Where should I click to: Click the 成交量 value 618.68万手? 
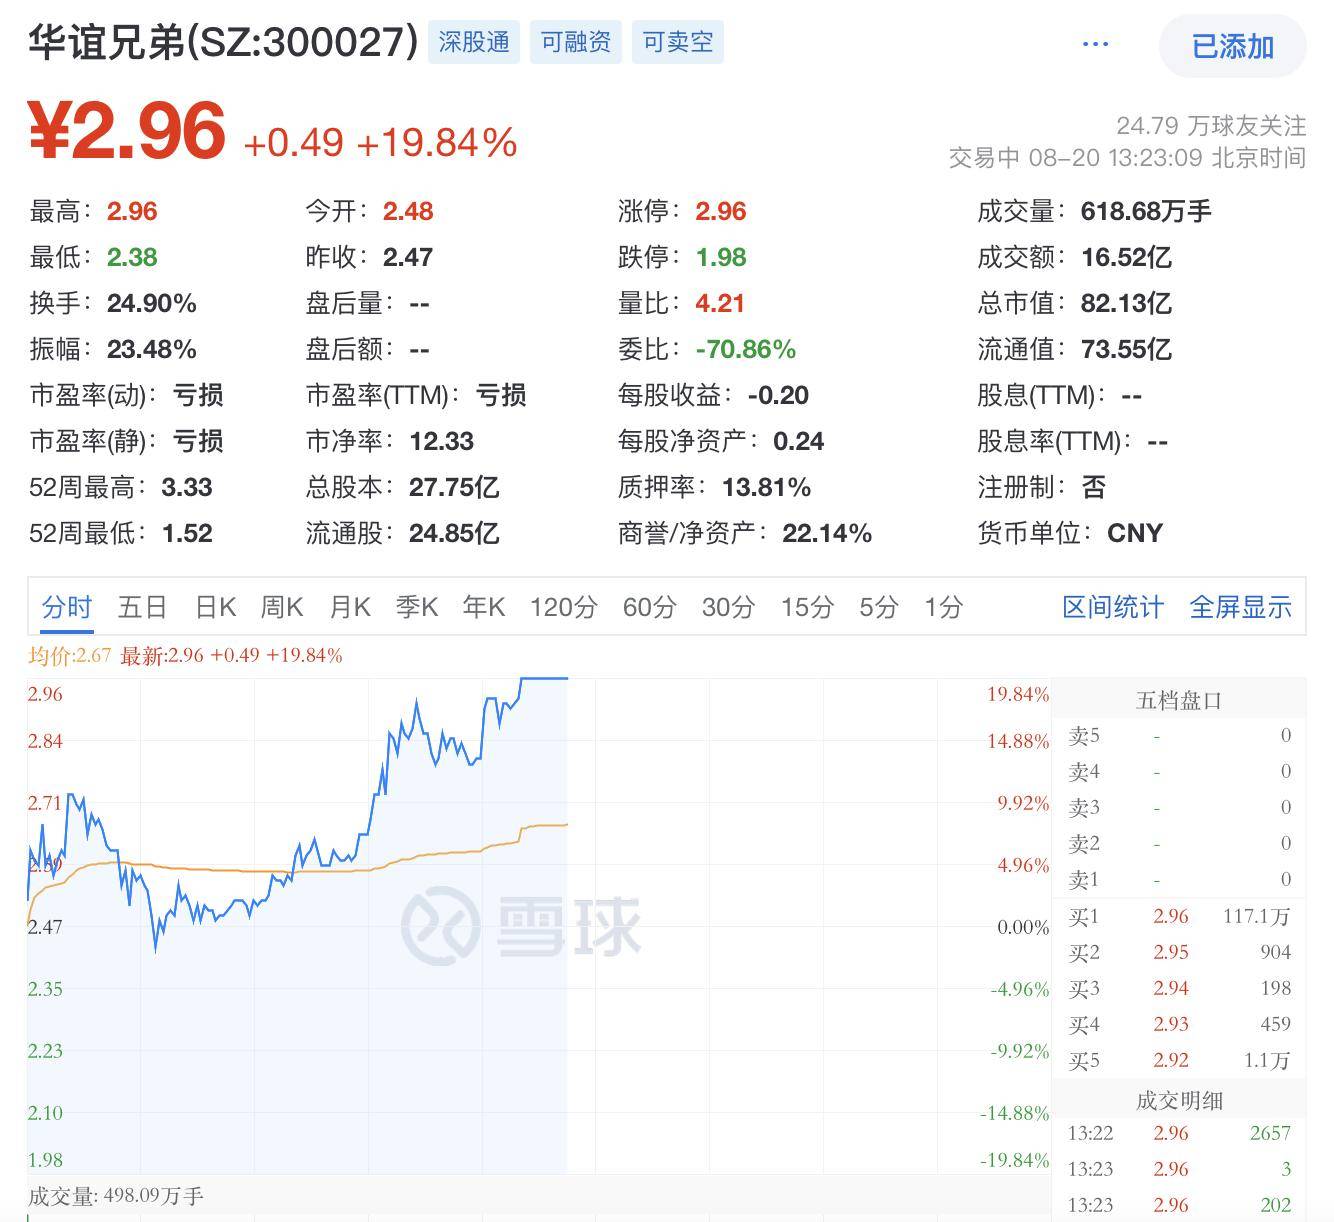tap(1146, 212)
